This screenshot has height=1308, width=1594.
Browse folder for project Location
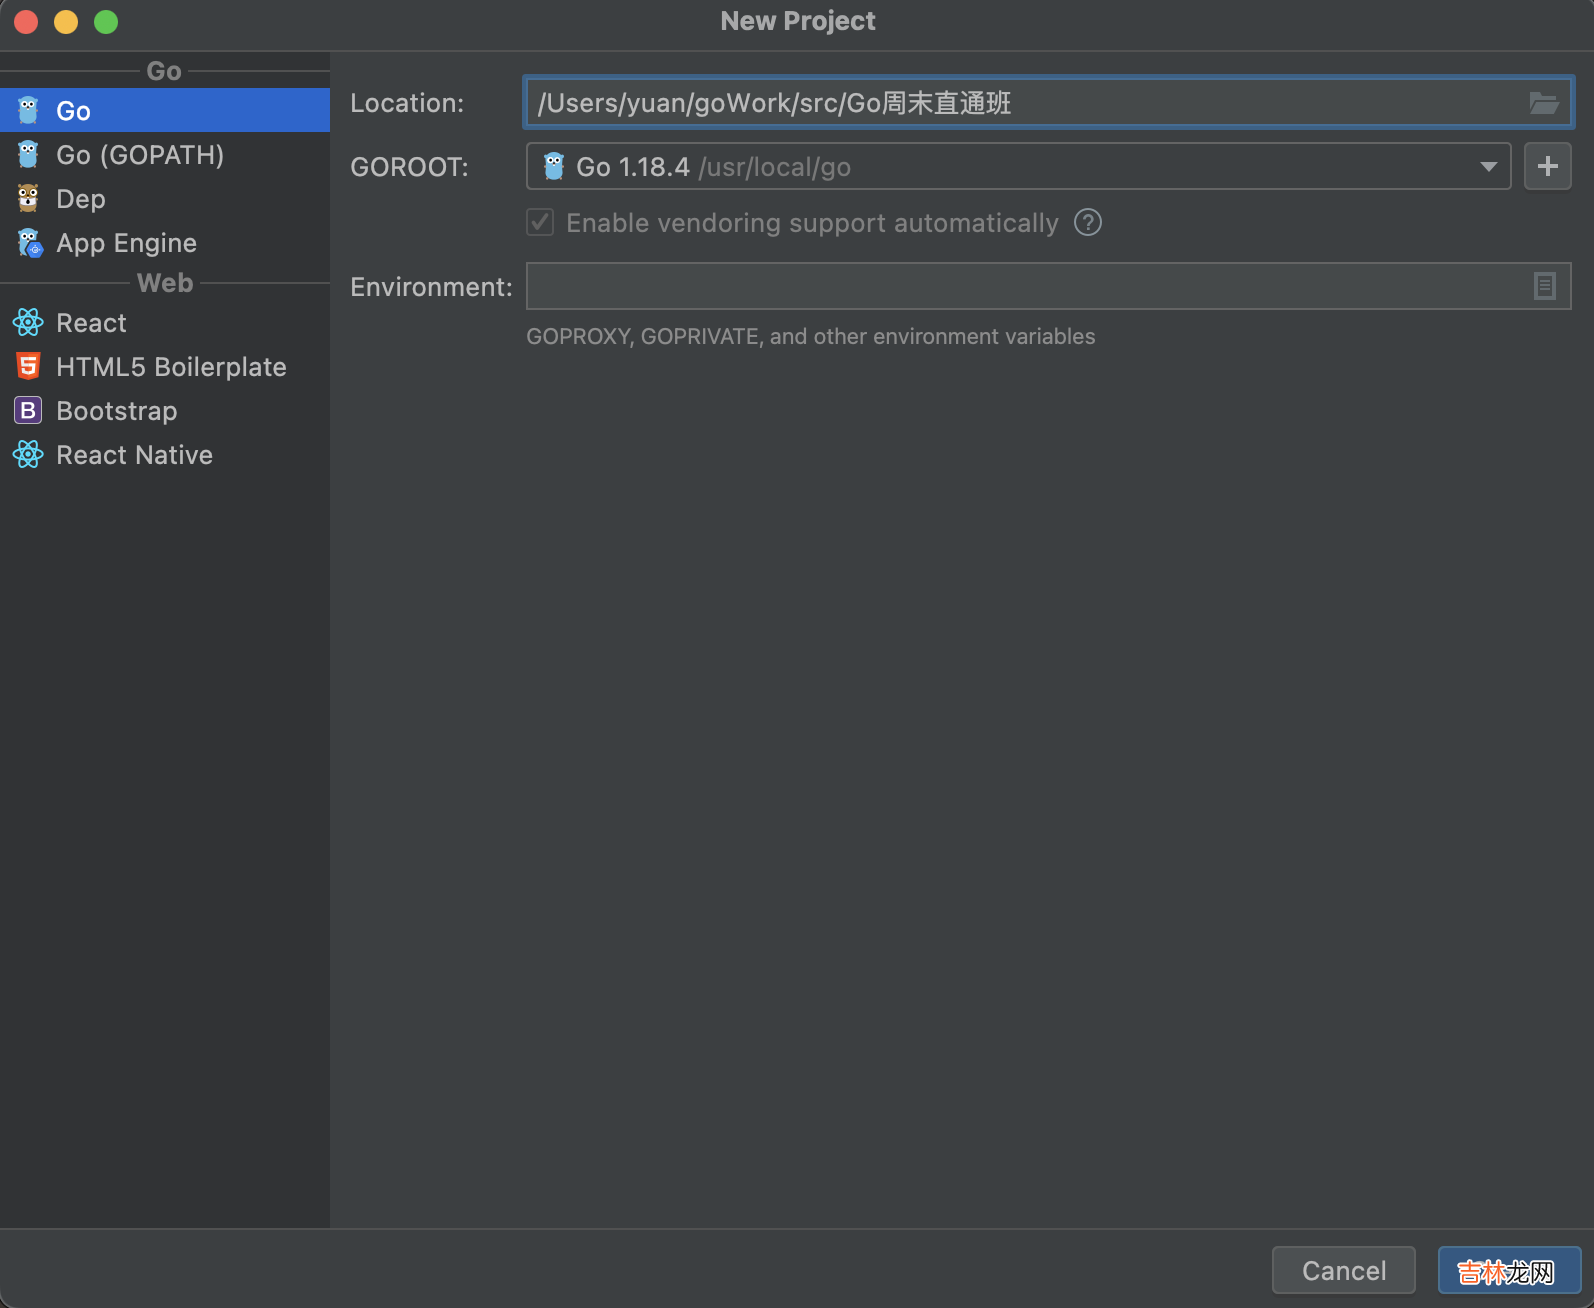pyautogui.click(x=1544, y=103)
